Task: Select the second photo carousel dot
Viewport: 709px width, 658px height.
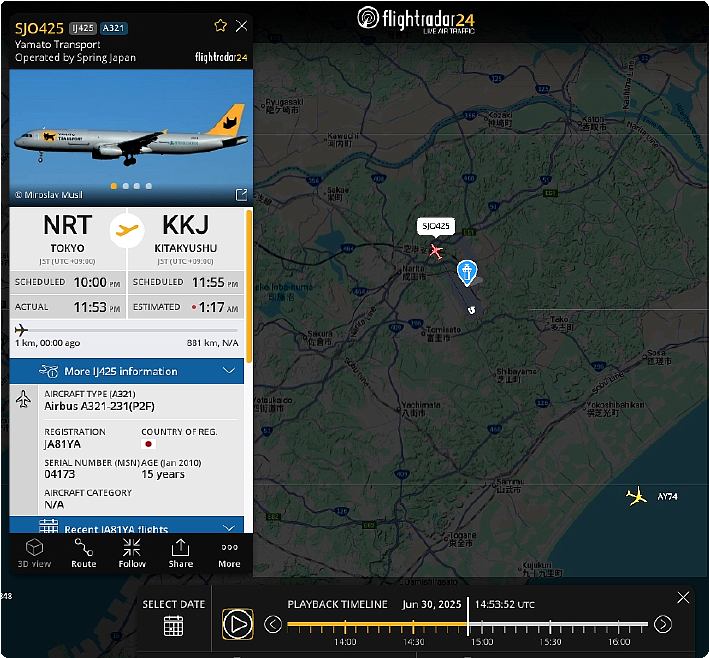Action: [126, 186]
